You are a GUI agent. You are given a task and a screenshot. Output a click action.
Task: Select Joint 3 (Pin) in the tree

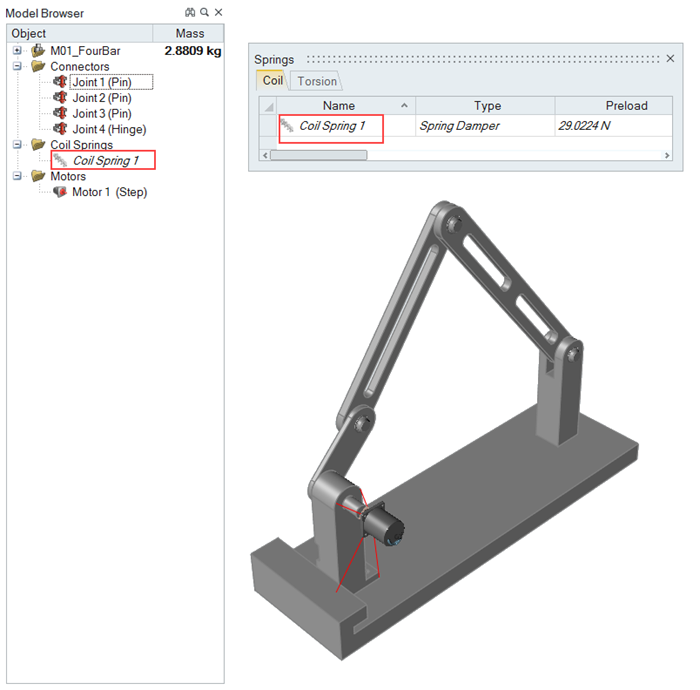point(101,114)
